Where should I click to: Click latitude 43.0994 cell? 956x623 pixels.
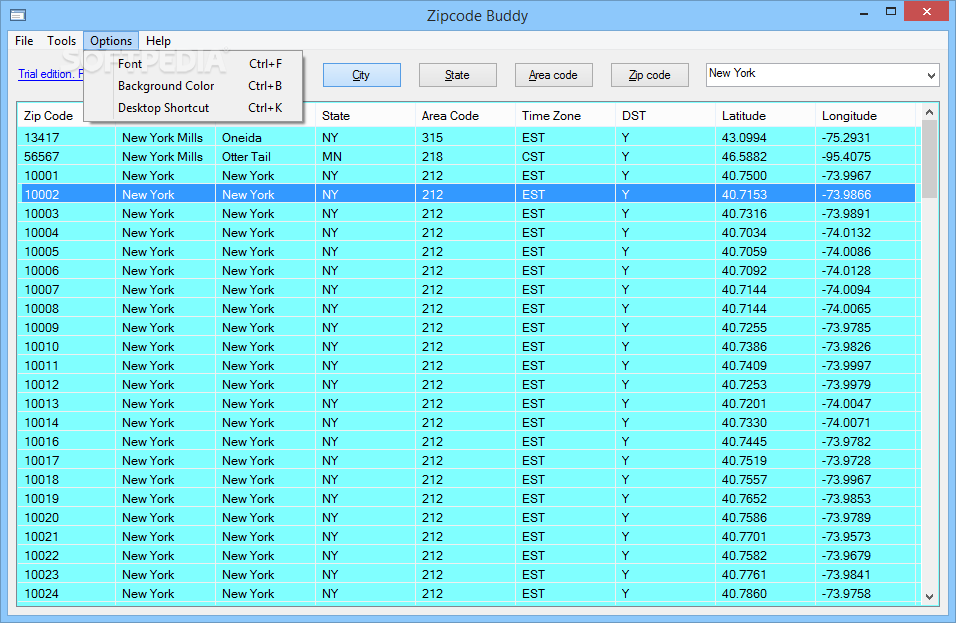point(765,138)
